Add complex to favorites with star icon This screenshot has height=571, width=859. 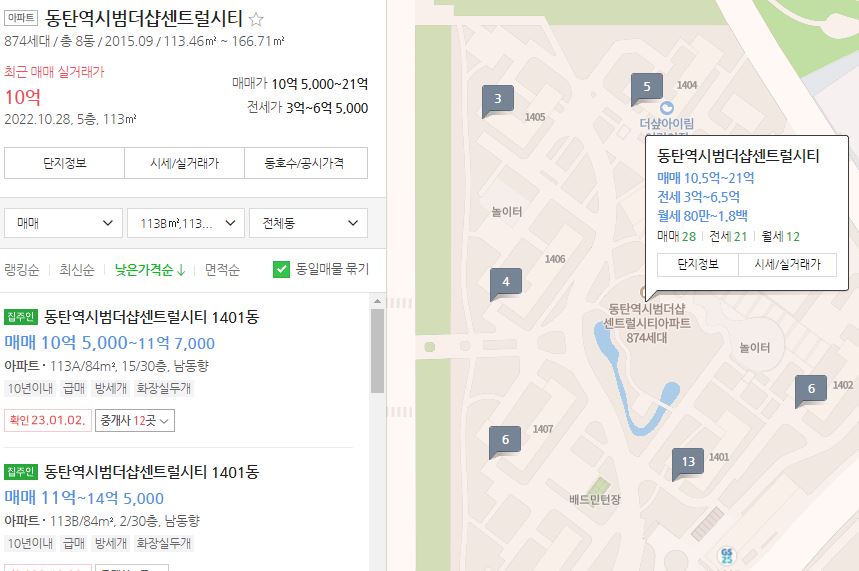tap(256, 20)
